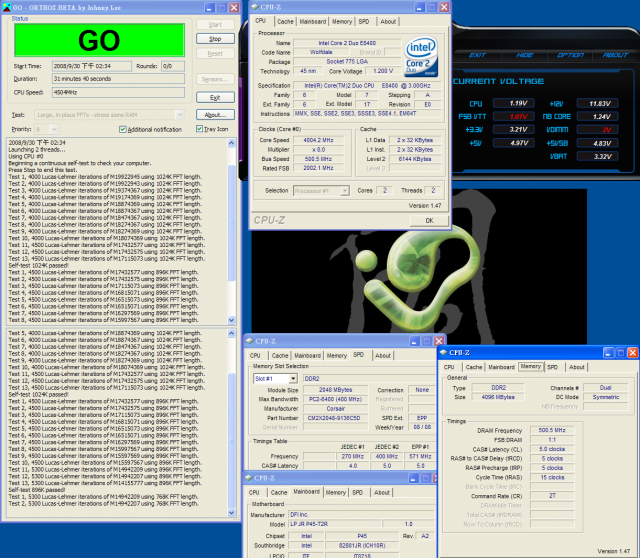Viewport: 640px width, 558px height.
Task: Click the Memory window CPU-Z title icon
Action: (x=443, y=353)
